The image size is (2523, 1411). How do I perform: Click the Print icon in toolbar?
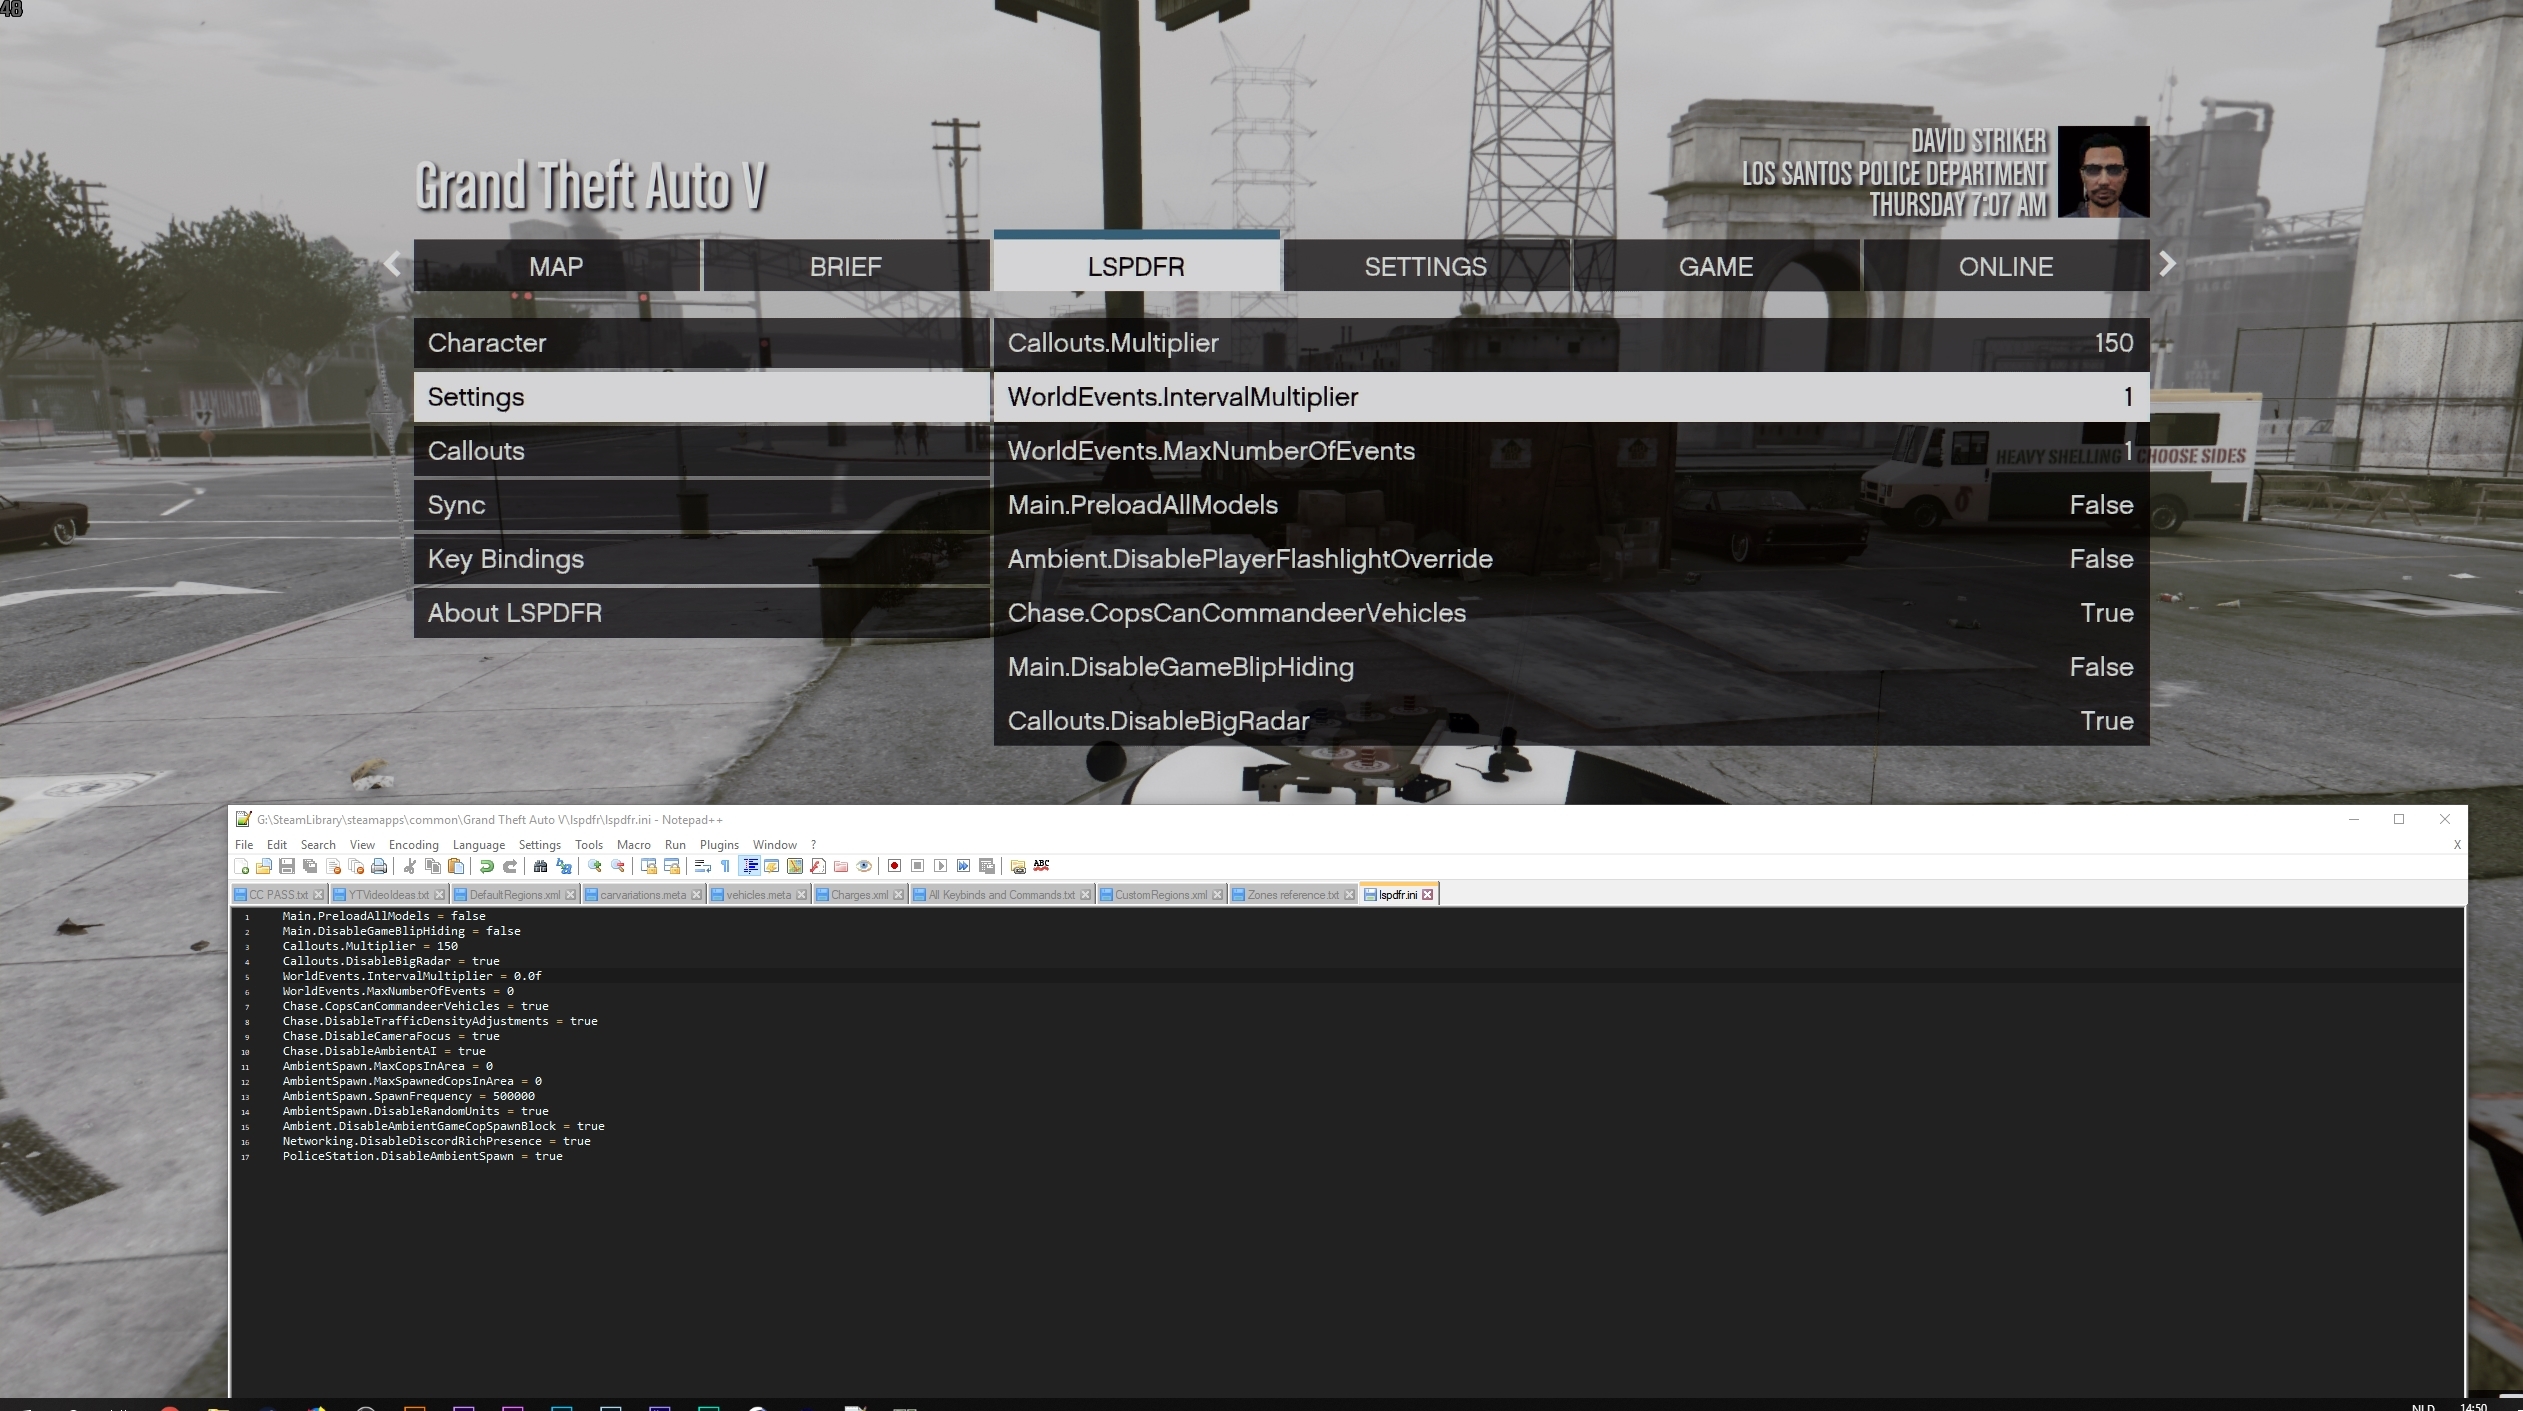click(x=379, y=866)
